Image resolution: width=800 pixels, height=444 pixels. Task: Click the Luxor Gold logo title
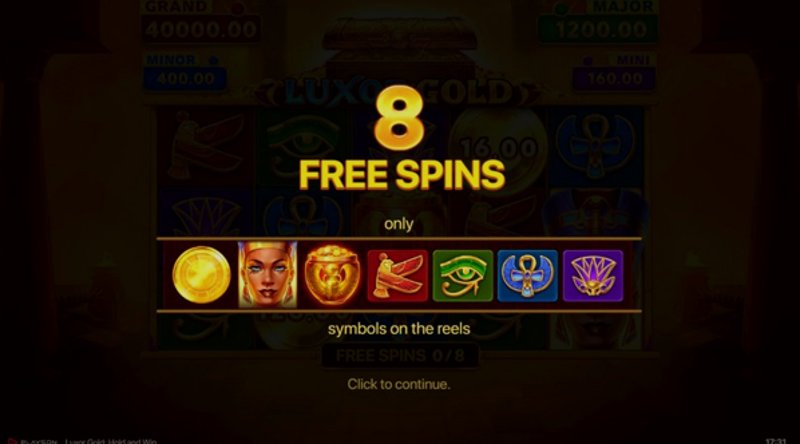click(398, 92)
